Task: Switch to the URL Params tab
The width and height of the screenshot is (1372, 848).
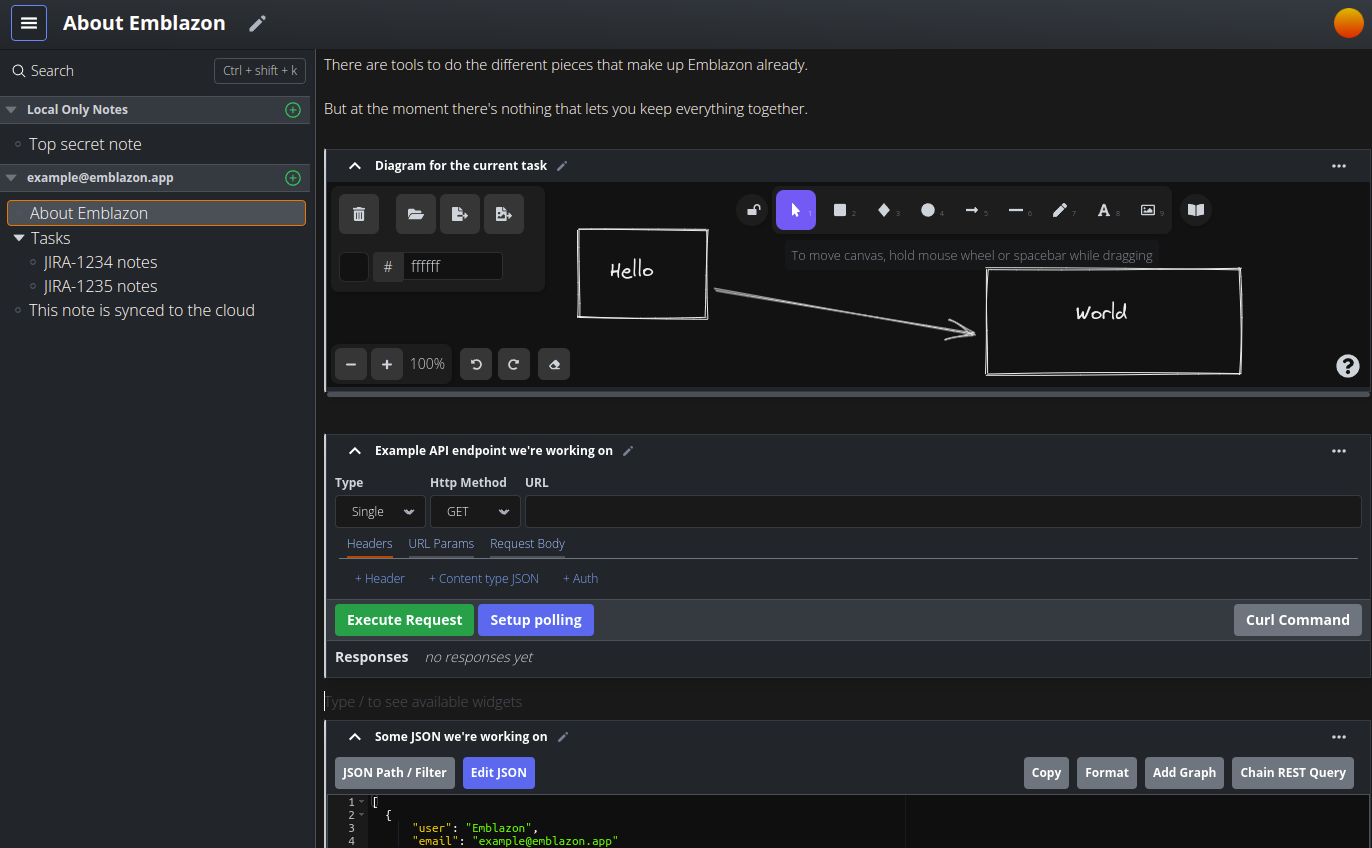Action: (x=441, y=543)
